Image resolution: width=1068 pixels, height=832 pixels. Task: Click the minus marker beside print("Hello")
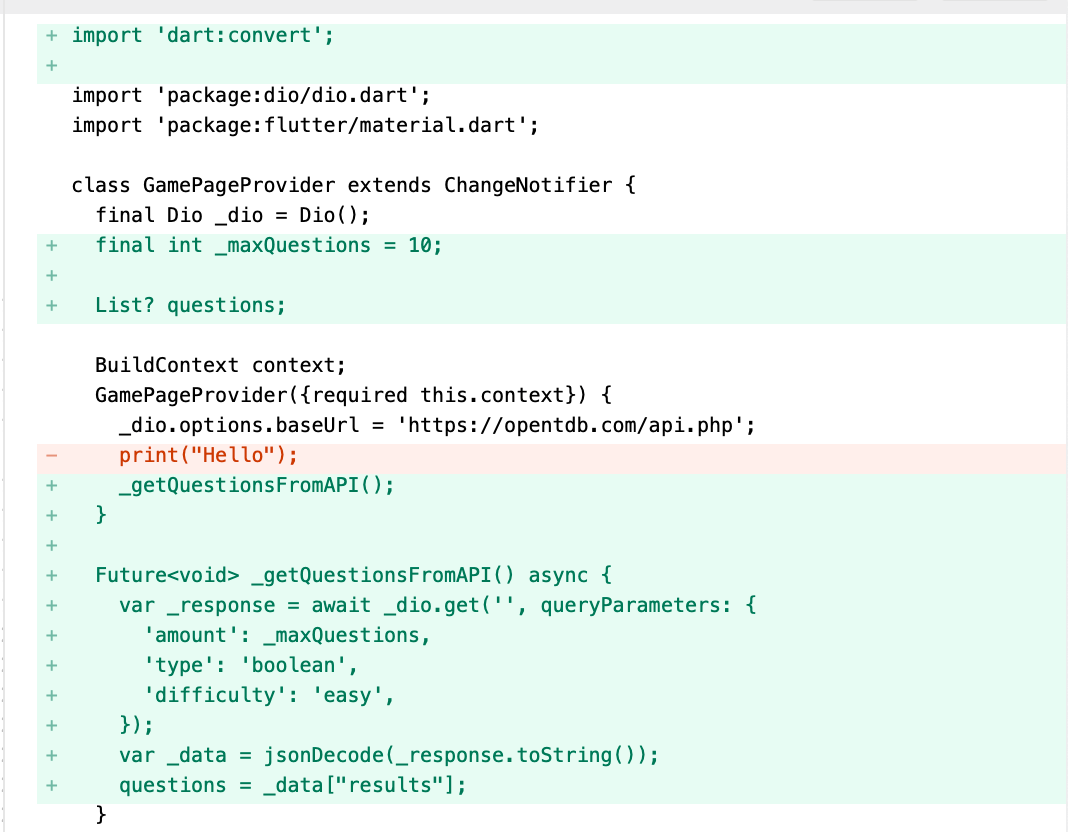point(51,456)
